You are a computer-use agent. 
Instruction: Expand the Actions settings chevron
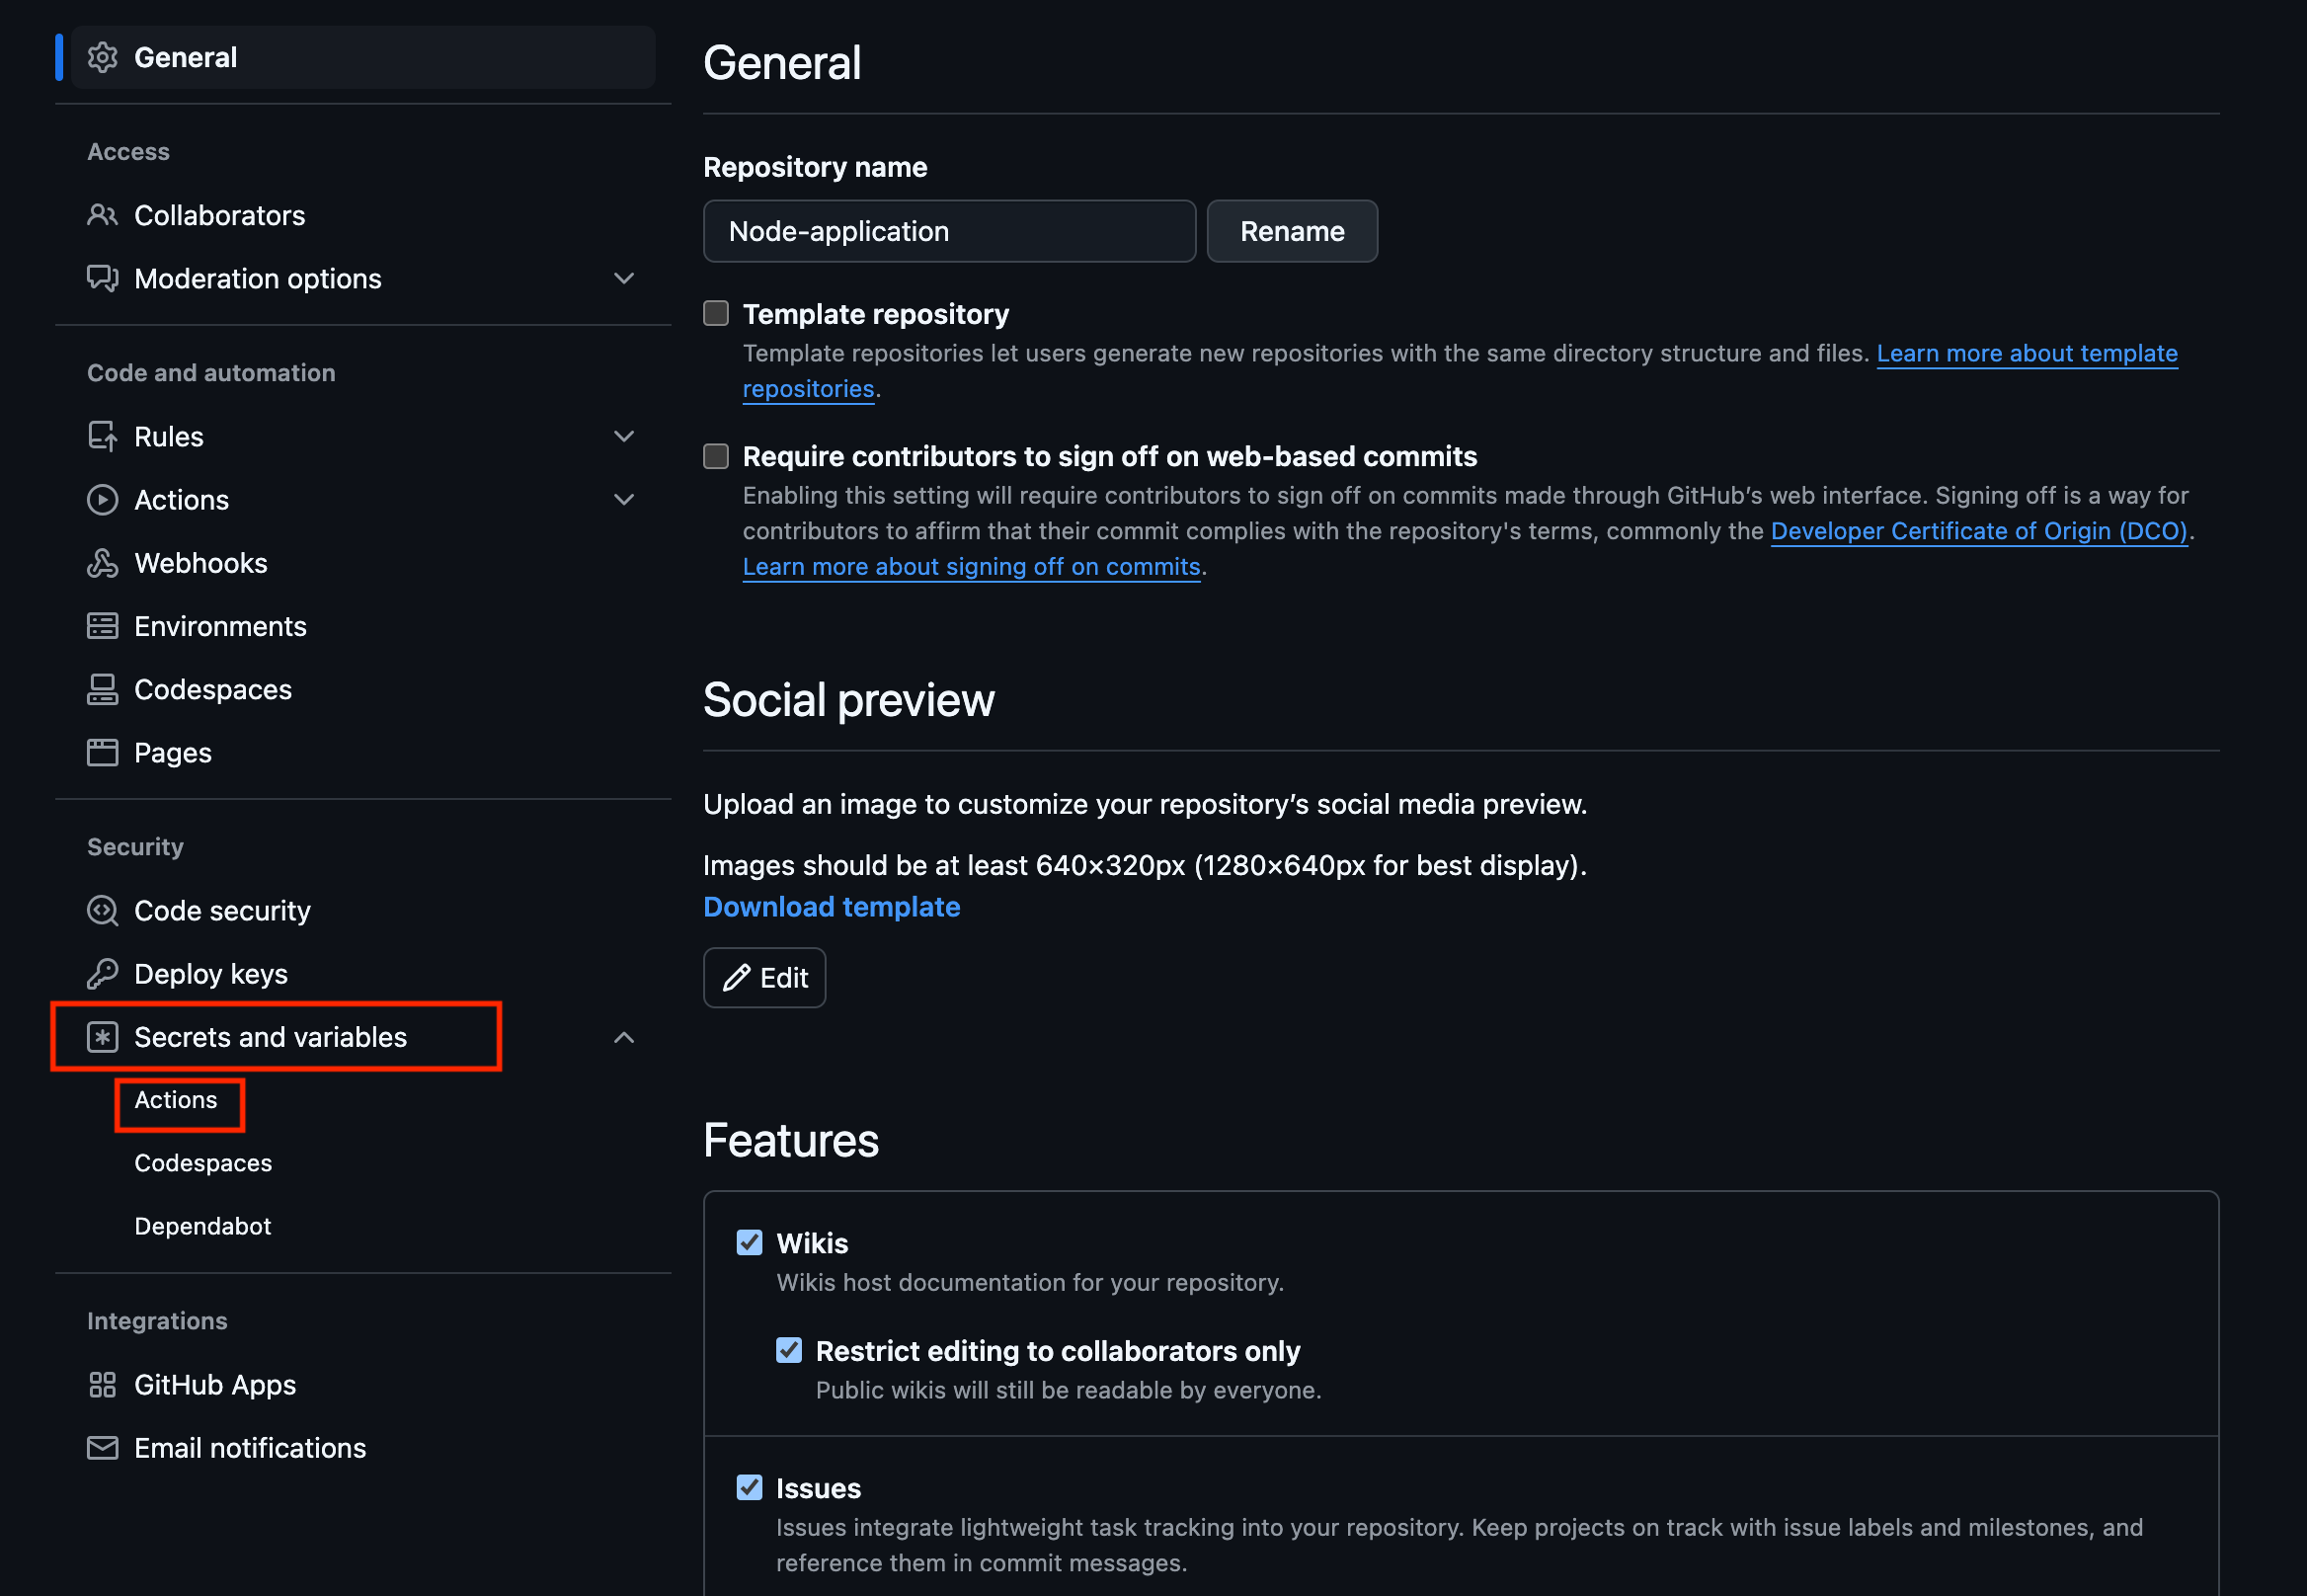point(624,499)
